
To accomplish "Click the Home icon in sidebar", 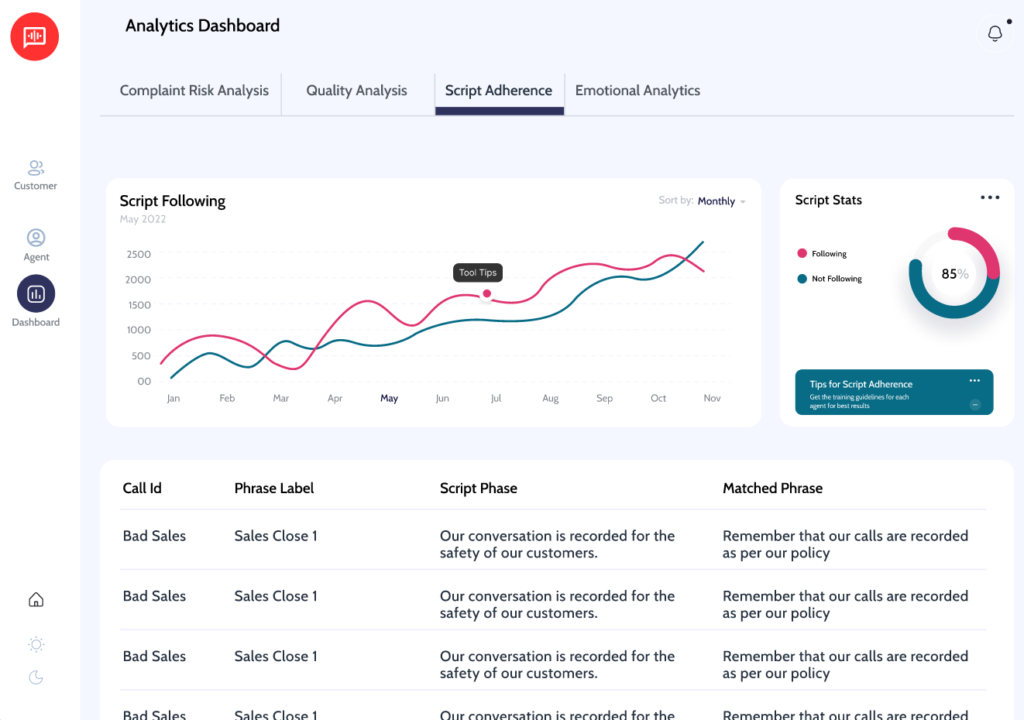I will pos(36,600).
